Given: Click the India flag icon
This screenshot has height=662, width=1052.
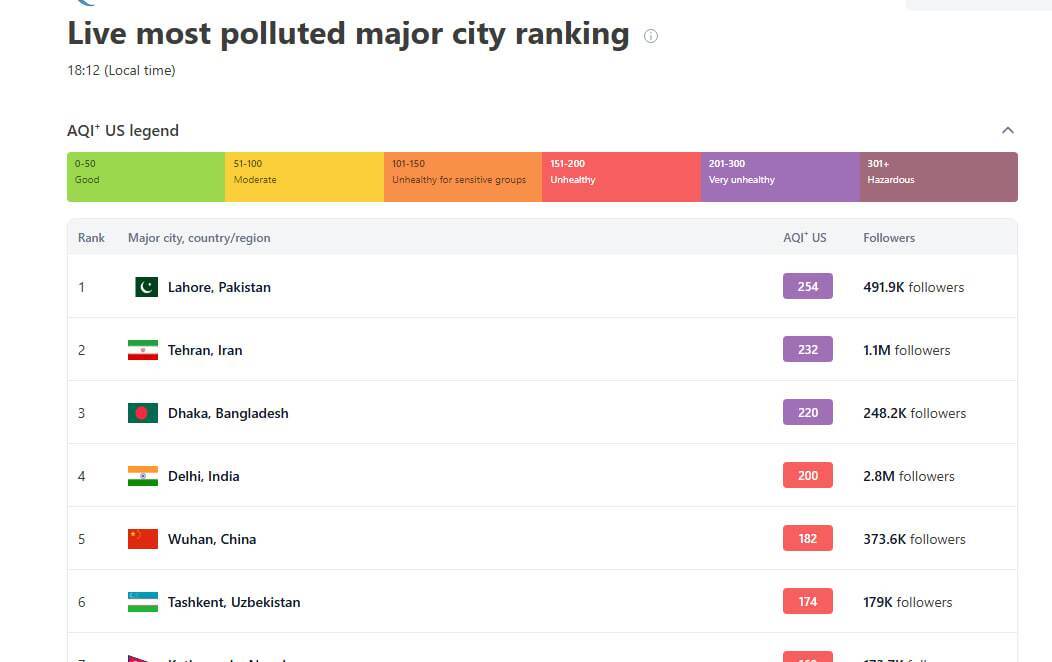Looking at the screenshot, I should pyautogui.click(x=143, y=476).
